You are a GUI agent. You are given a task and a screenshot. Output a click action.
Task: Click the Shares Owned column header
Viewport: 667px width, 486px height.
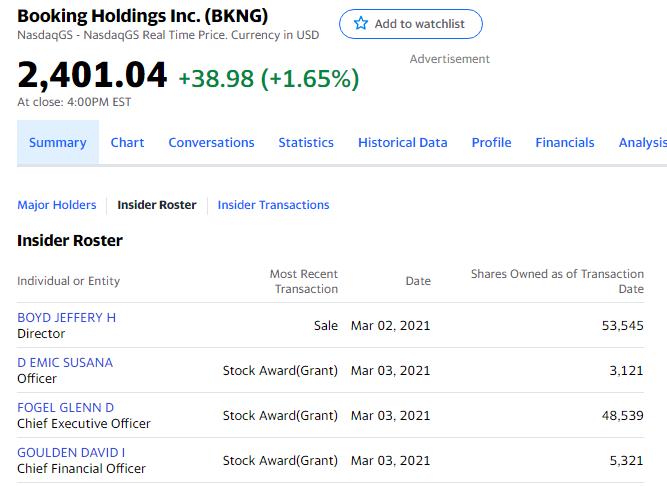point(557,281)
